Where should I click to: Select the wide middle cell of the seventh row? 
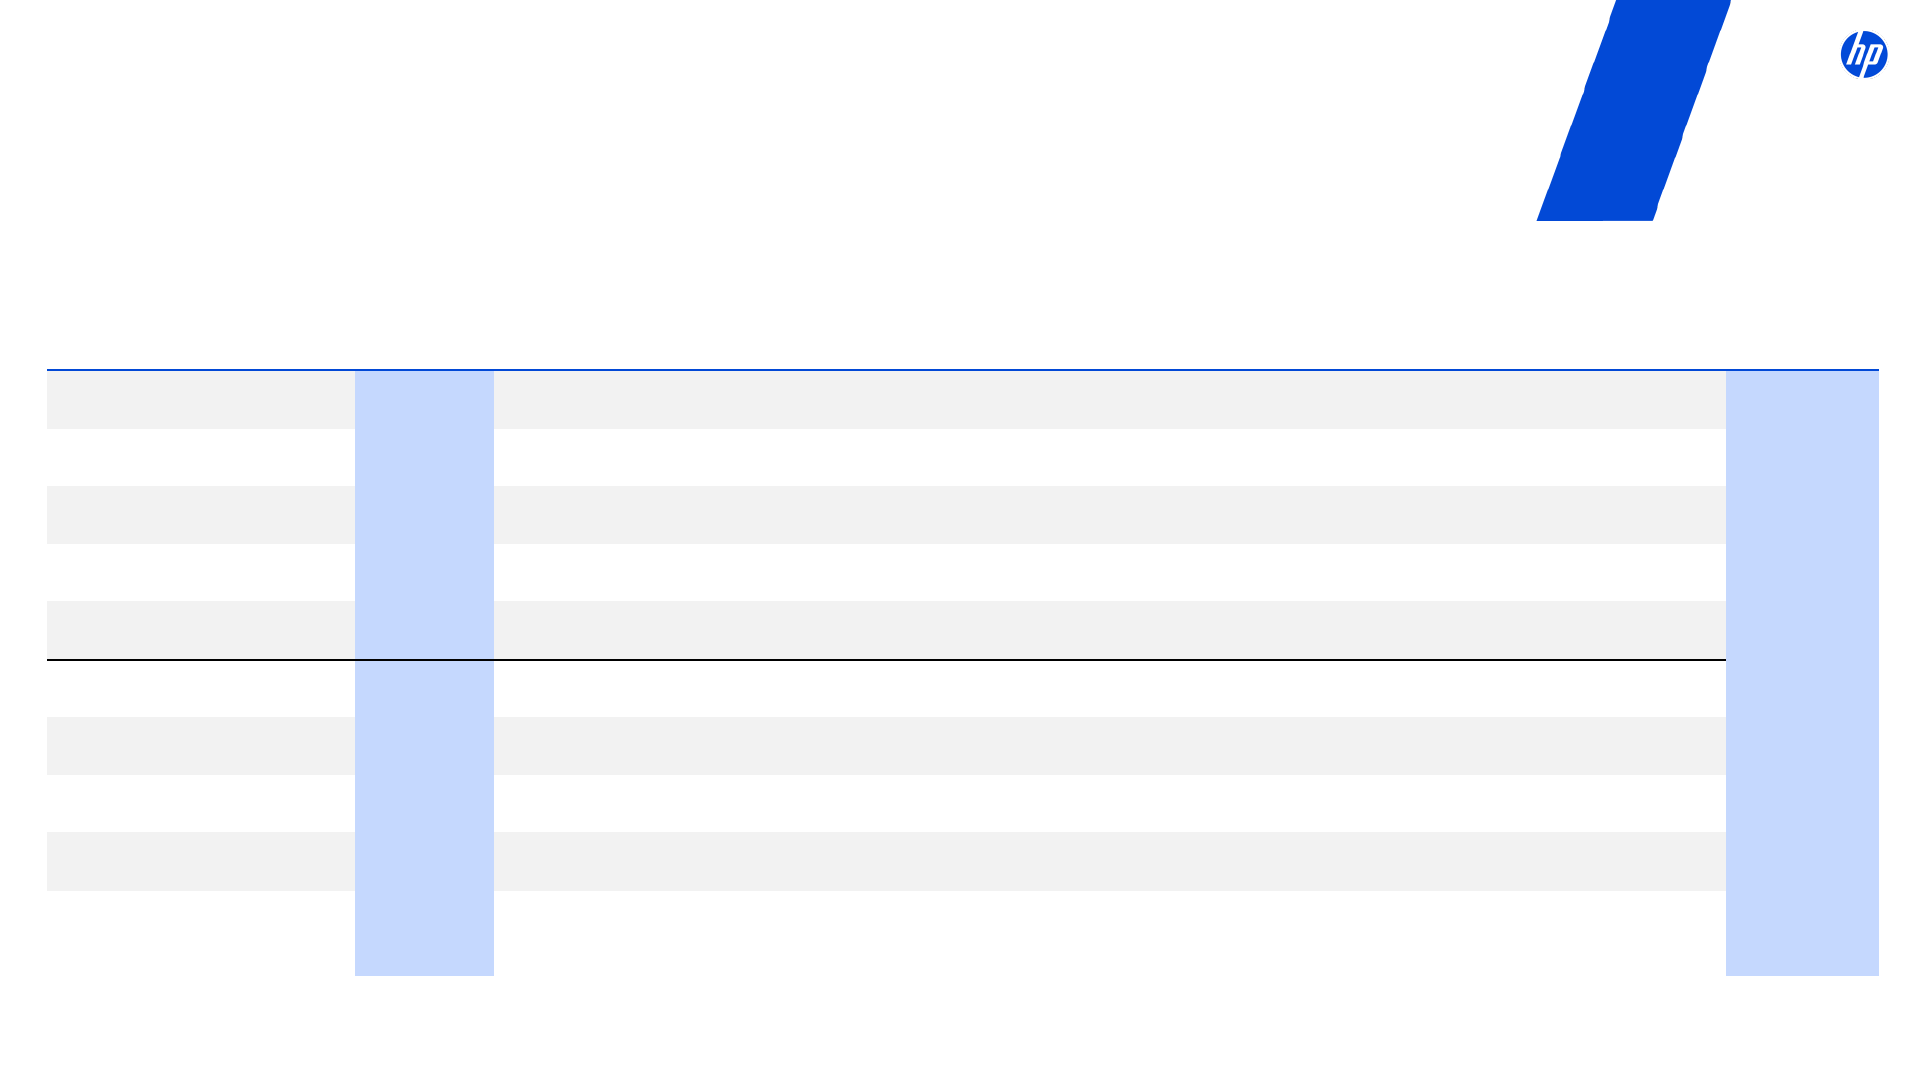tap(1110, 746)
